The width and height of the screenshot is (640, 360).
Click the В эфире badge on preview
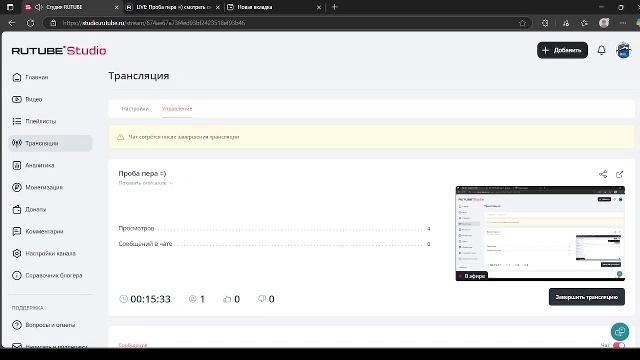[x=472, y=276]
